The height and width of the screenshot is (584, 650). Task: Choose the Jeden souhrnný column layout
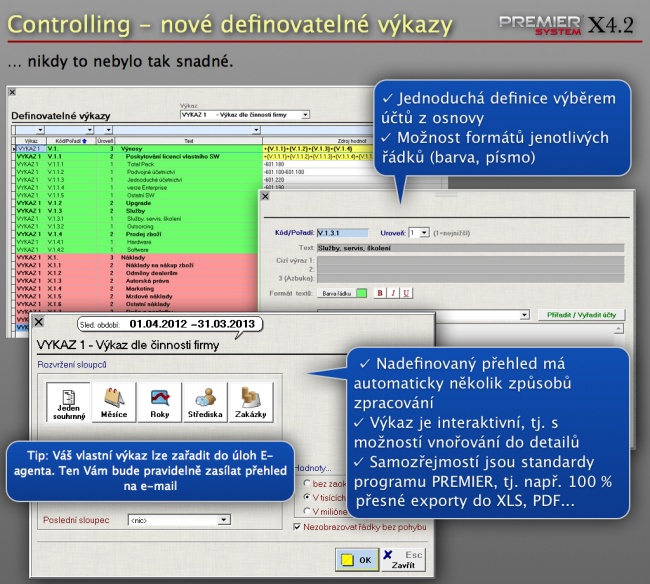[68, 402]
